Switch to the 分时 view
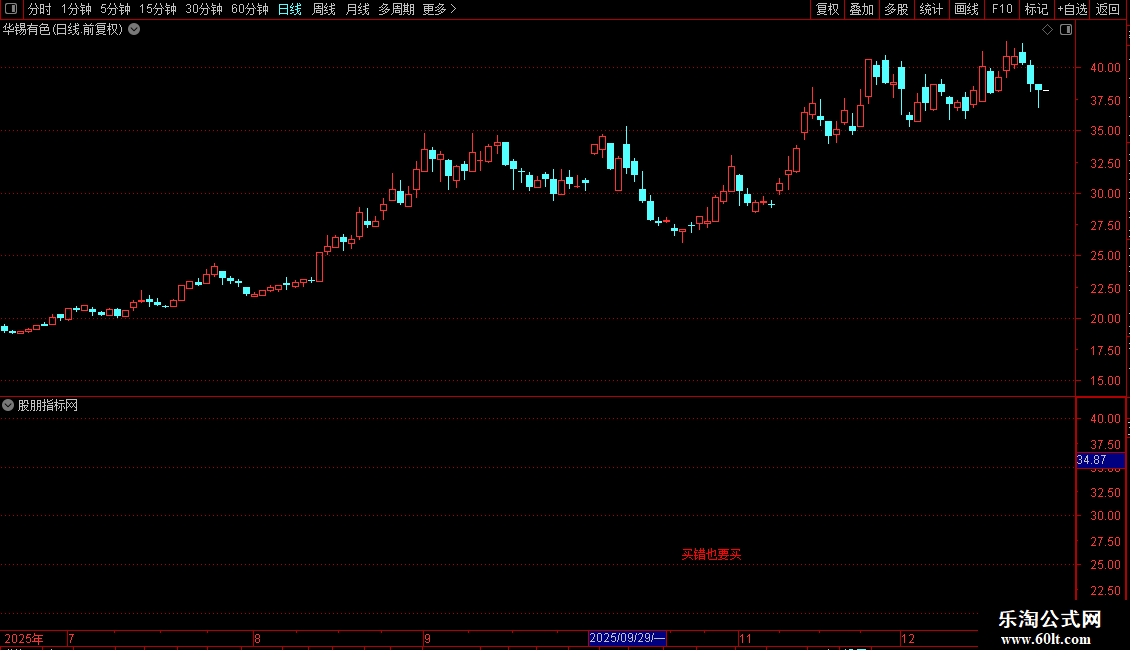 [40, 9]
